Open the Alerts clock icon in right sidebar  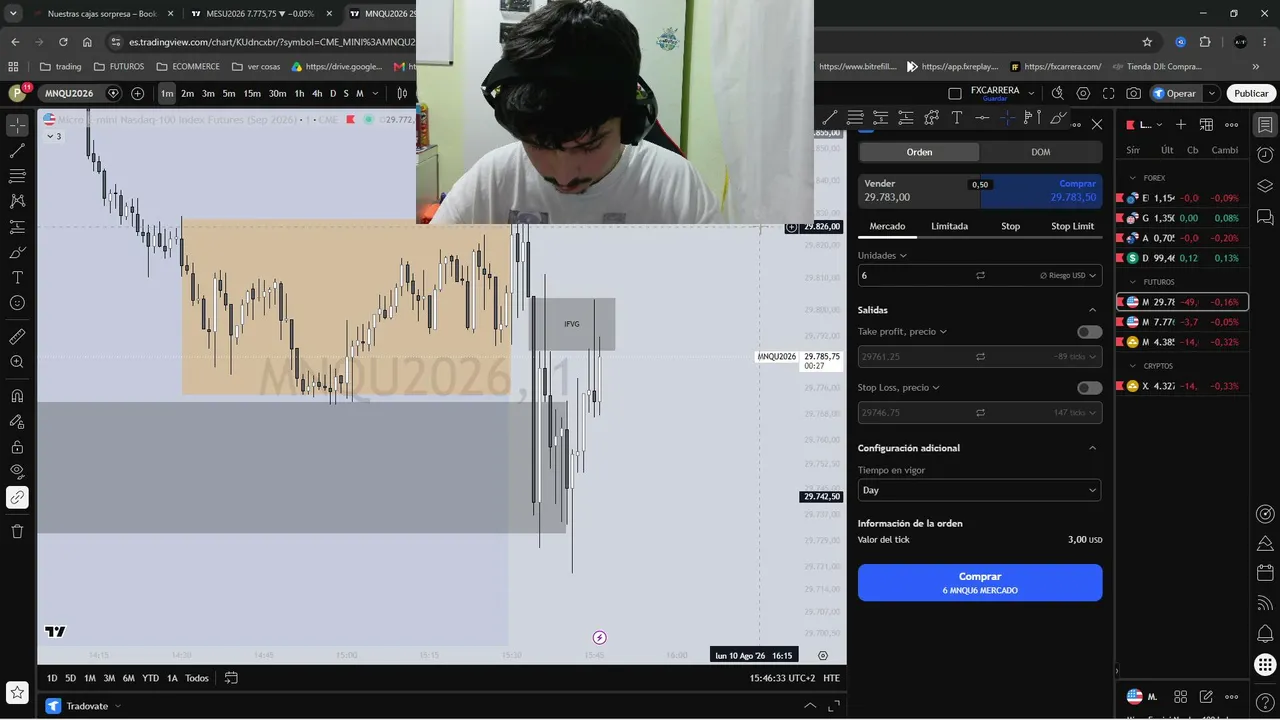[1265, 155]
